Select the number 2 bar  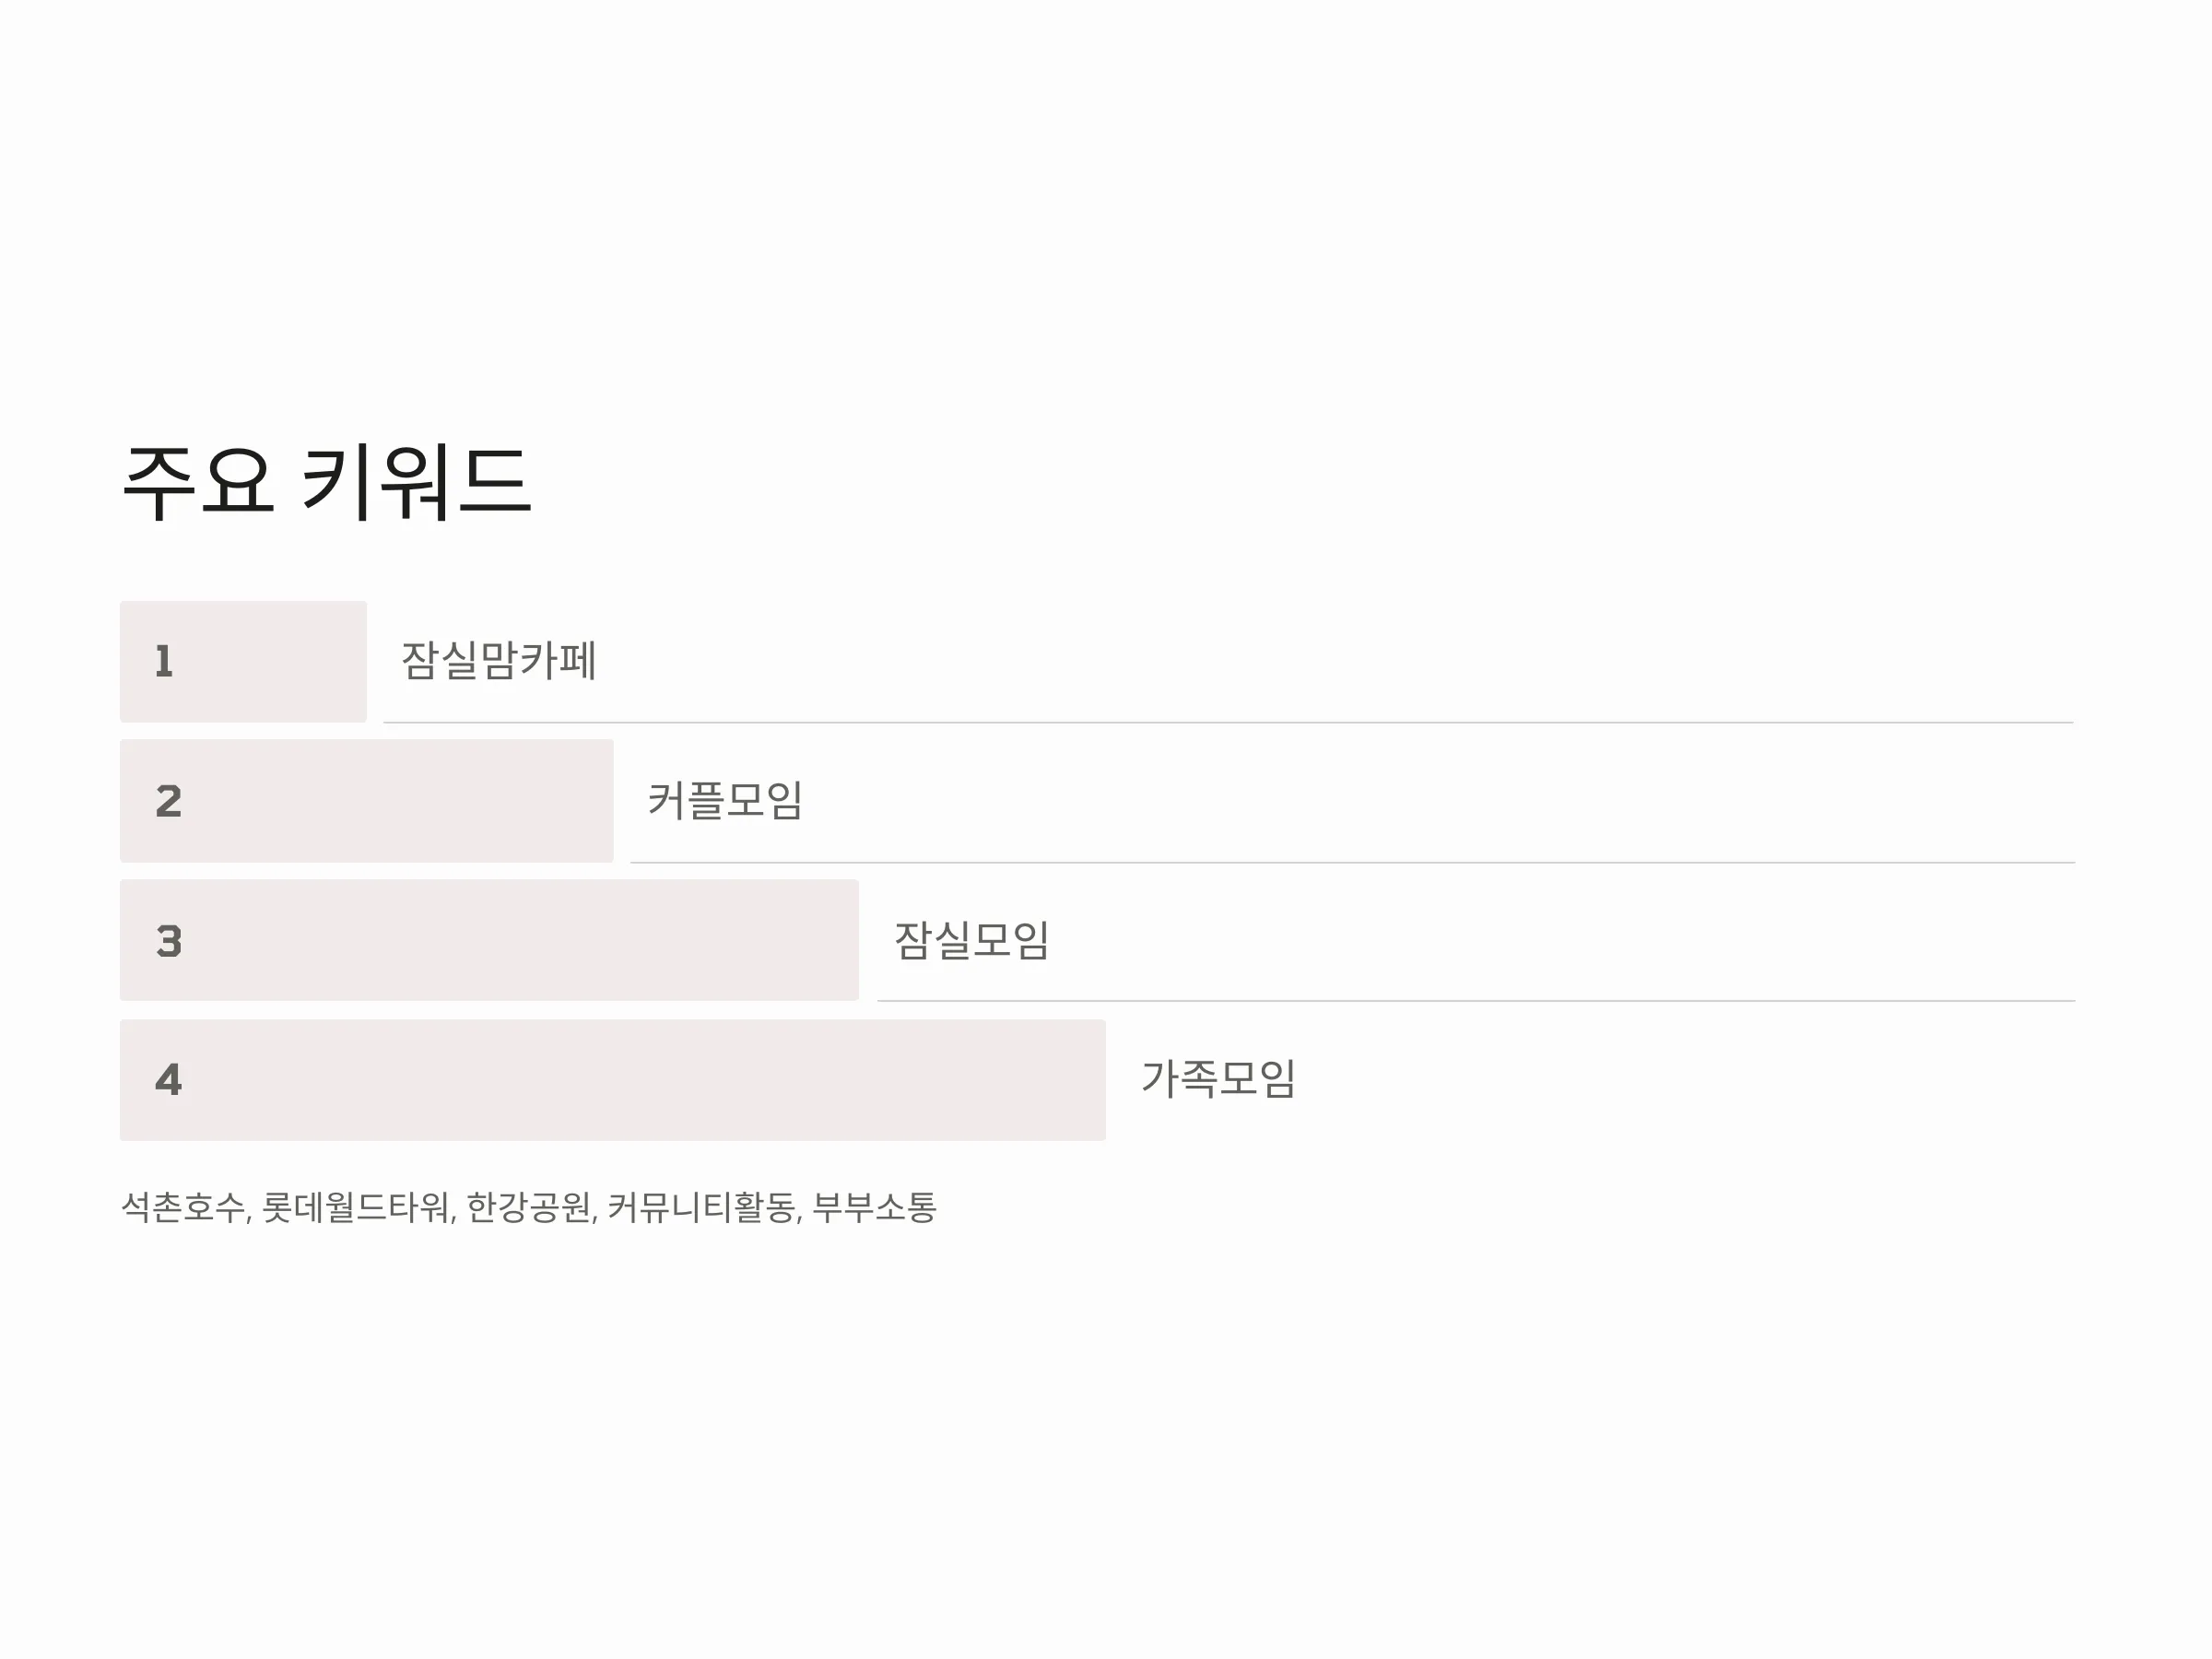[x=366, y=801]
